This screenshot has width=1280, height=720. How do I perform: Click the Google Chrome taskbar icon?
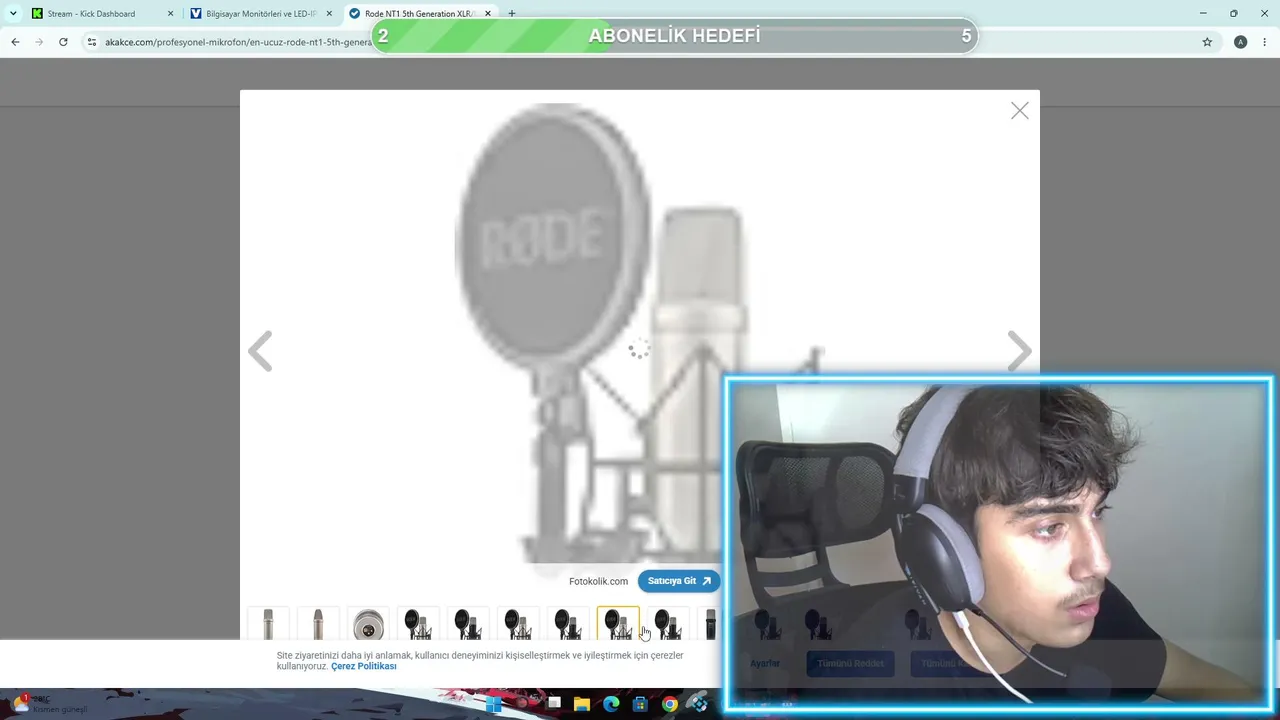(x=669, y=704)
